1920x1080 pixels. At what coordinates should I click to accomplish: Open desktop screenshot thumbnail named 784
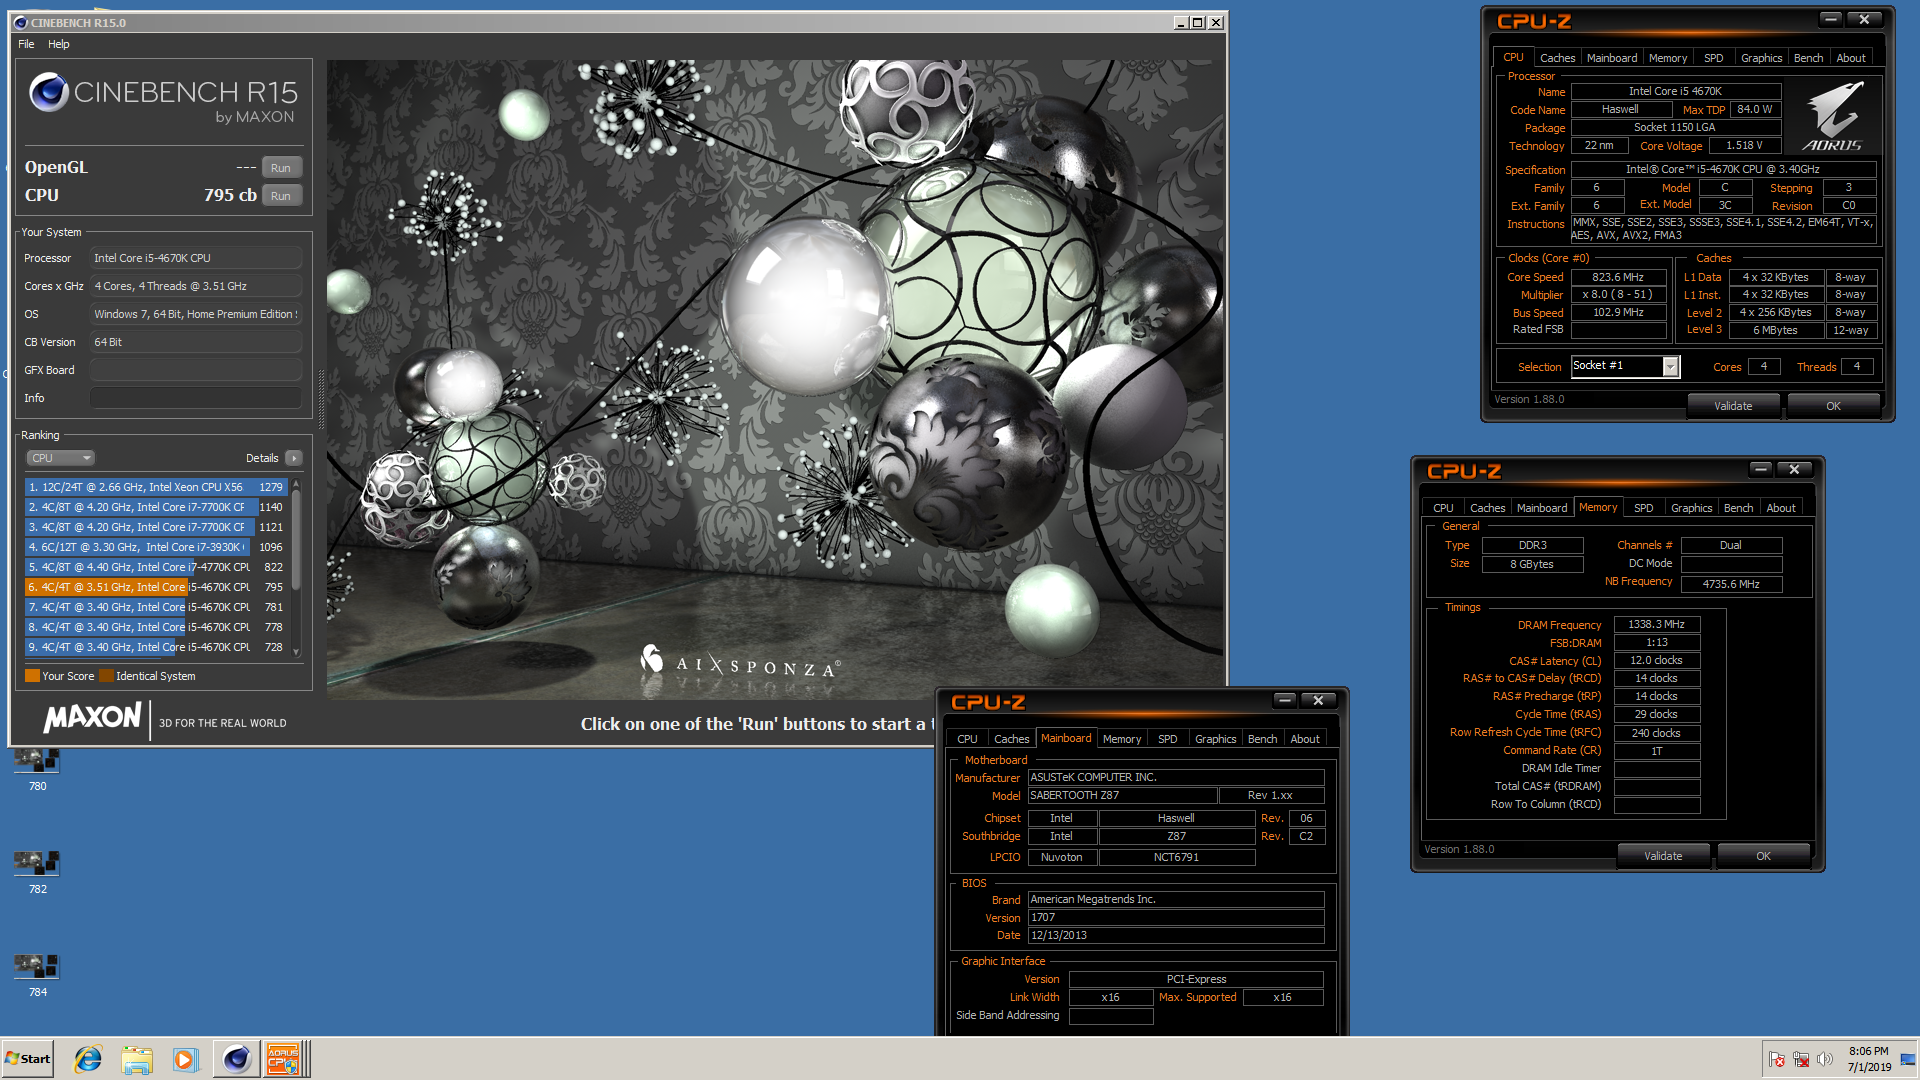[37, 975]
